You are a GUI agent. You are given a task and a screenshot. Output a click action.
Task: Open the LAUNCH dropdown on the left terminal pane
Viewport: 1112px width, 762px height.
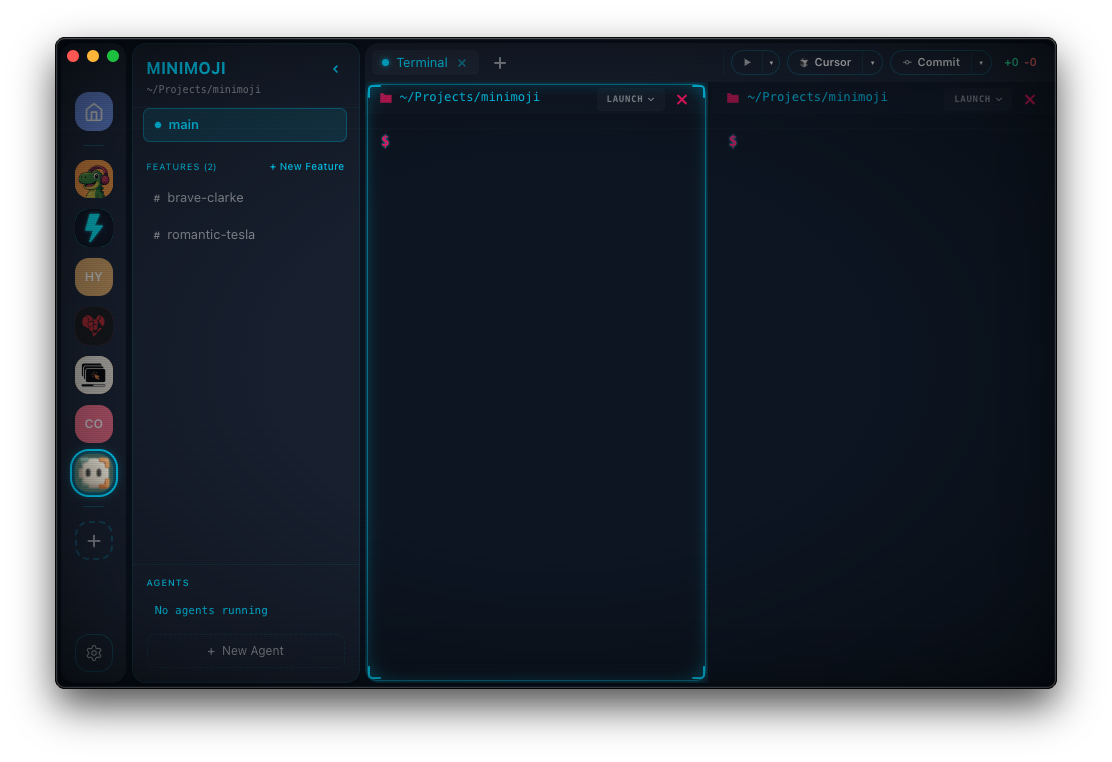(629, 98)
